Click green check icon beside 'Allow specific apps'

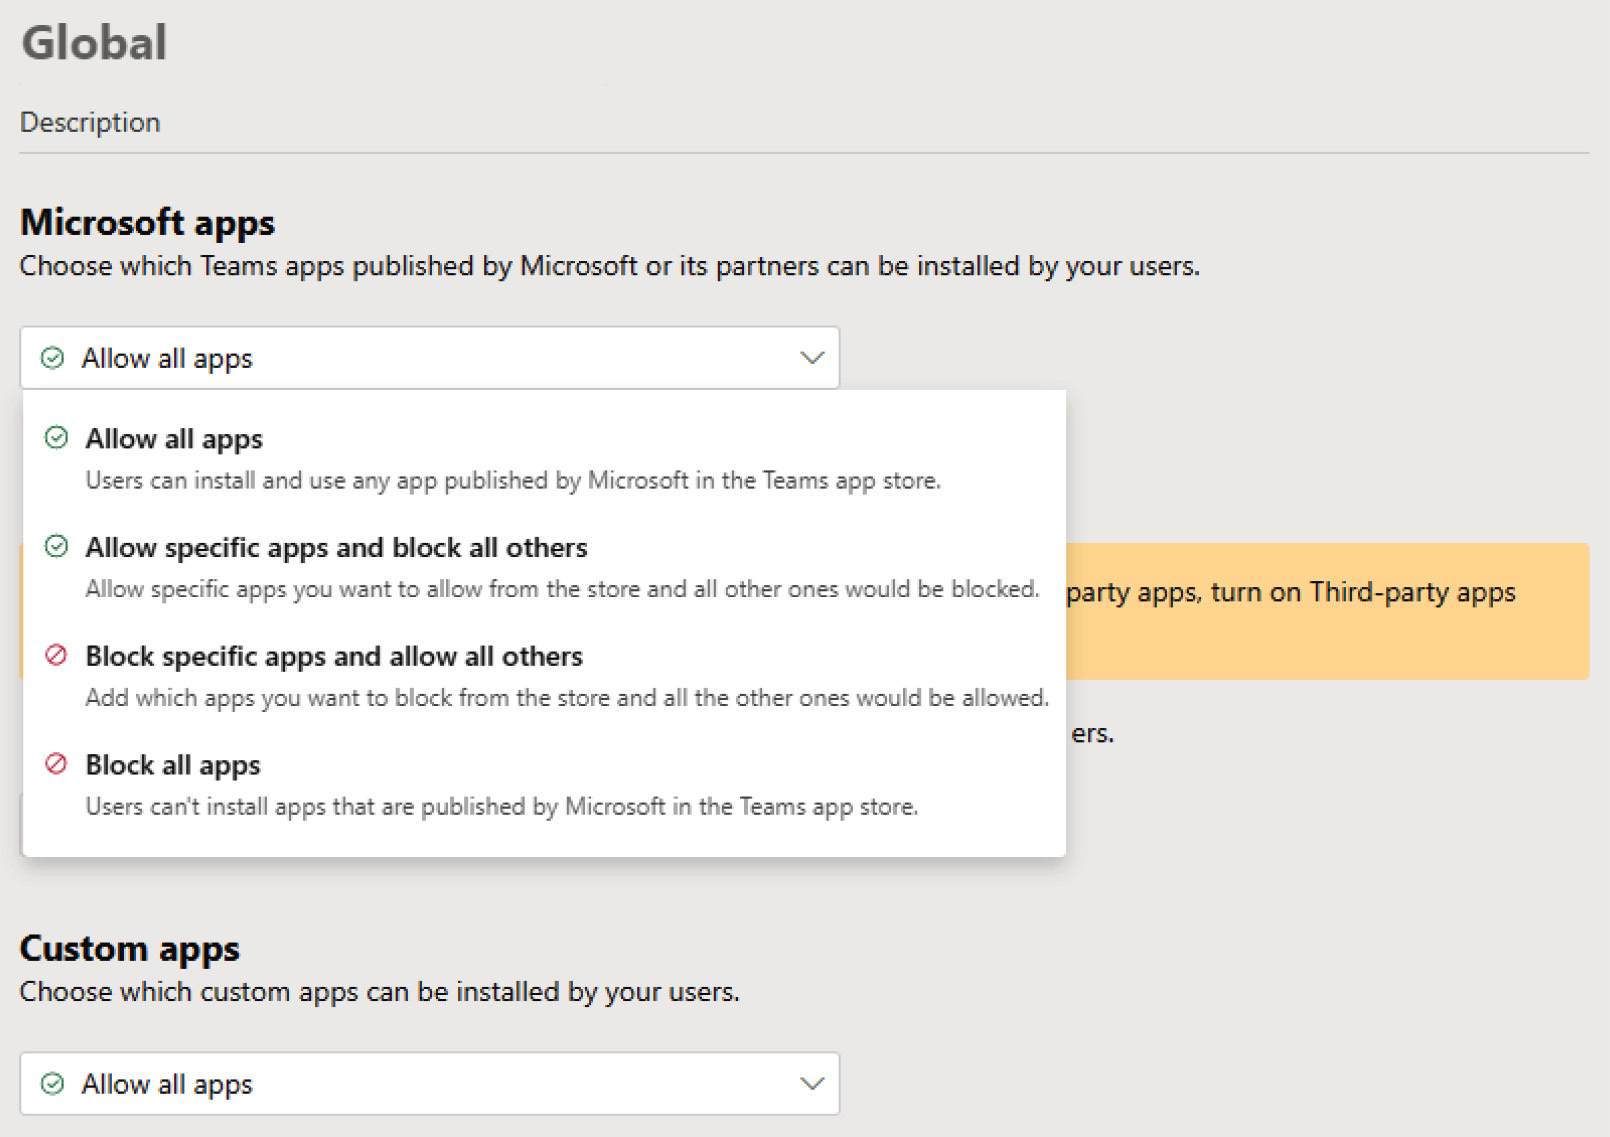pos(56,546)
